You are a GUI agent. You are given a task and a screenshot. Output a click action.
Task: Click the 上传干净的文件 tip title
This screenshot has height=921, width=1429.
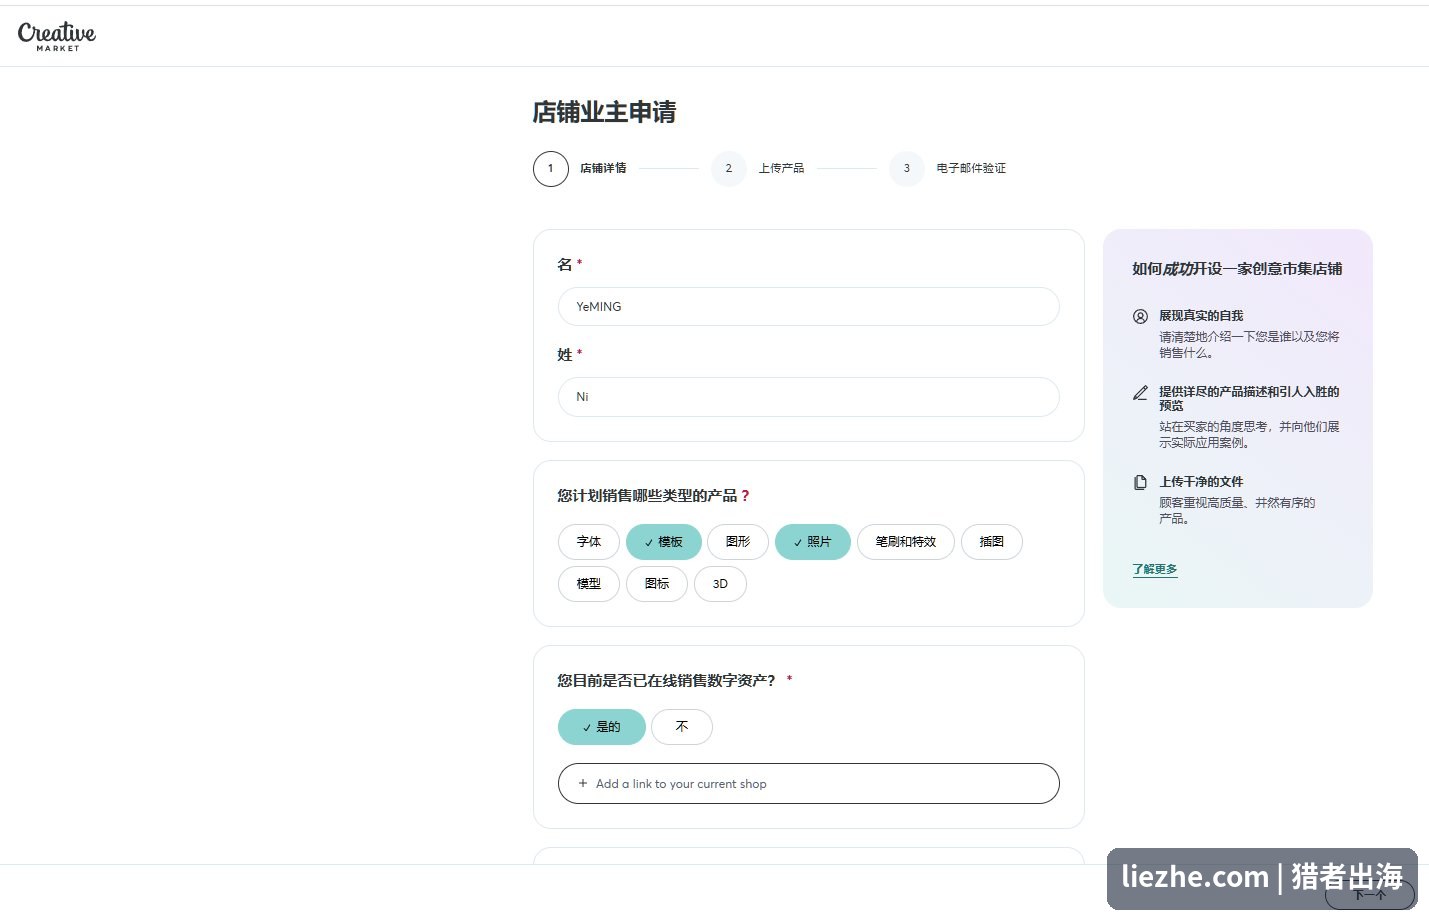(x=1201, y=482)
